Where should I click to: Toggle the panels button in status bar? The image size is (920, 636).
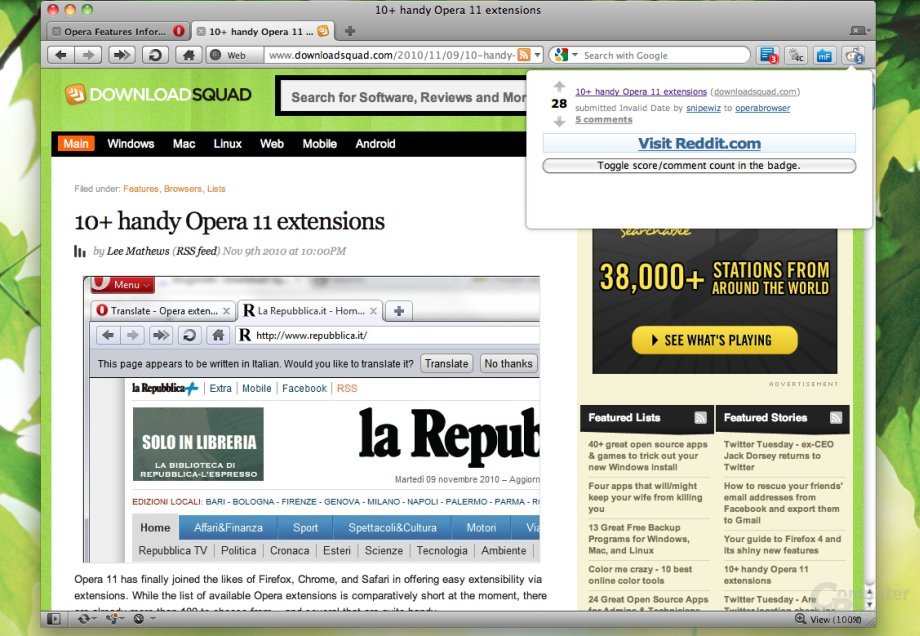53,618
